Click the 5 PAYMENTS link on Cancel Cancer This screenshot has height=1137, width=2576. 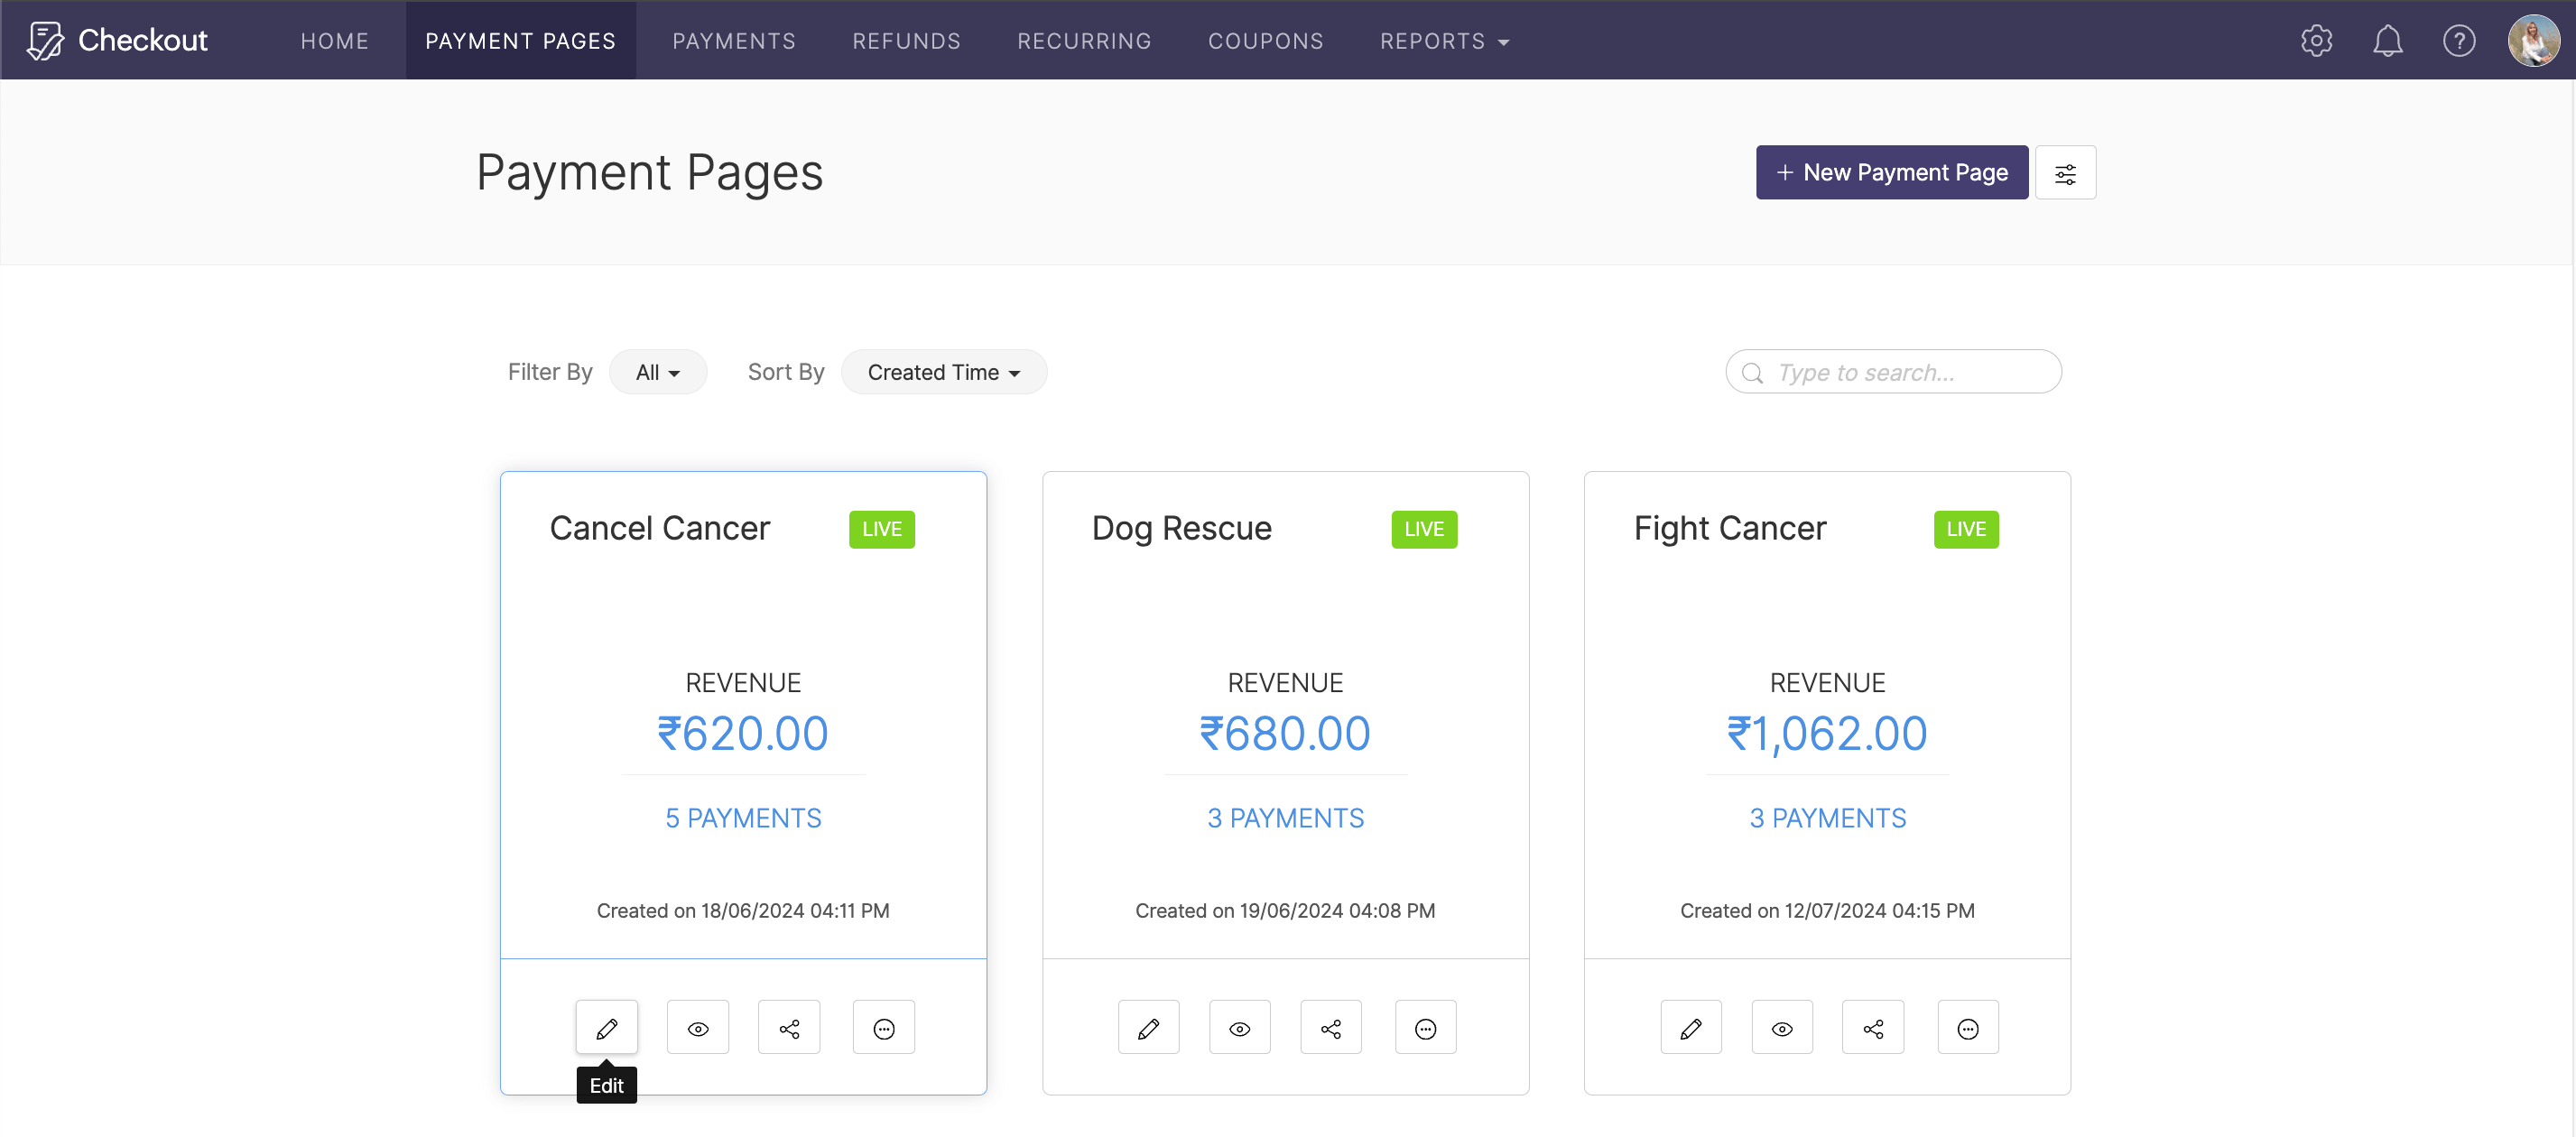(x=743, y=817)
